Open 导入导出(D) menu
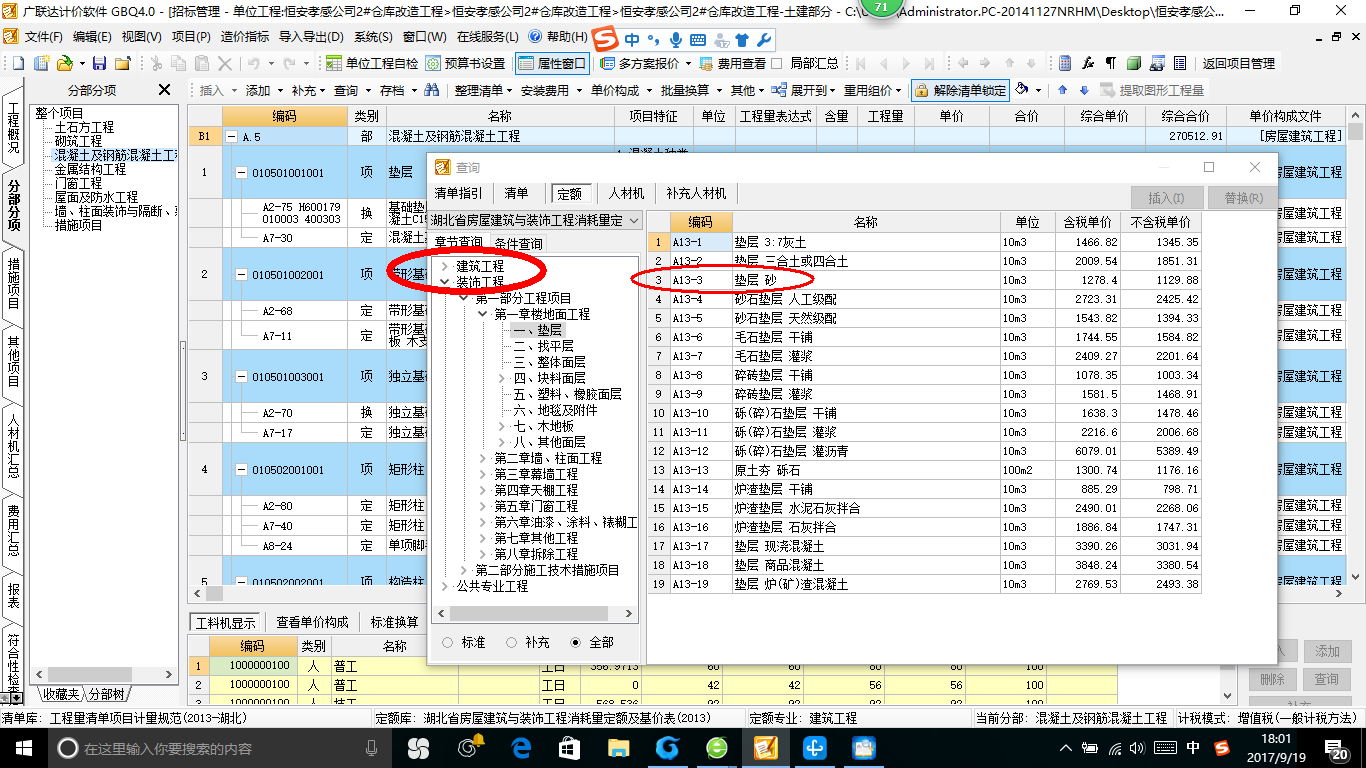The width and height of the screenshot is (1366, 768). pyautogui.click(x=310, y=36)
